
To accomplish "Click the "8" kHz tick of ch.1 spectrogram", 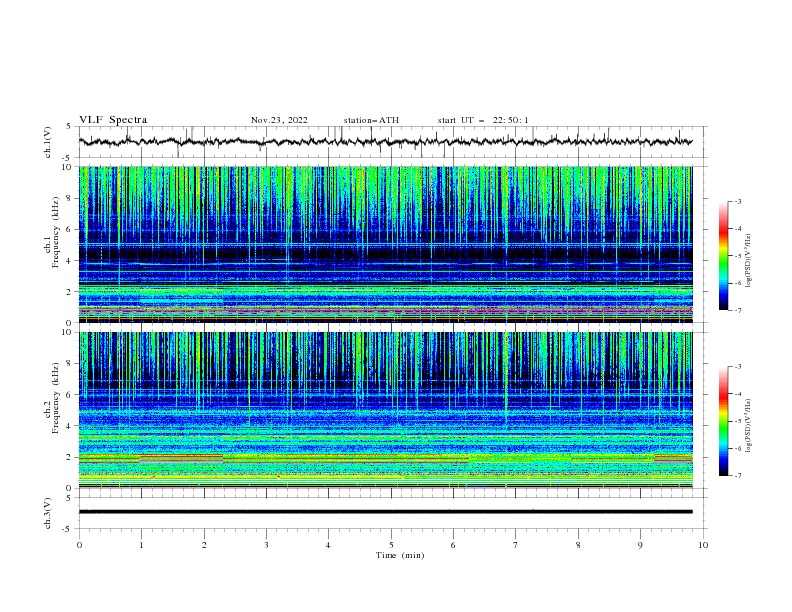I will tap(71, 198).
